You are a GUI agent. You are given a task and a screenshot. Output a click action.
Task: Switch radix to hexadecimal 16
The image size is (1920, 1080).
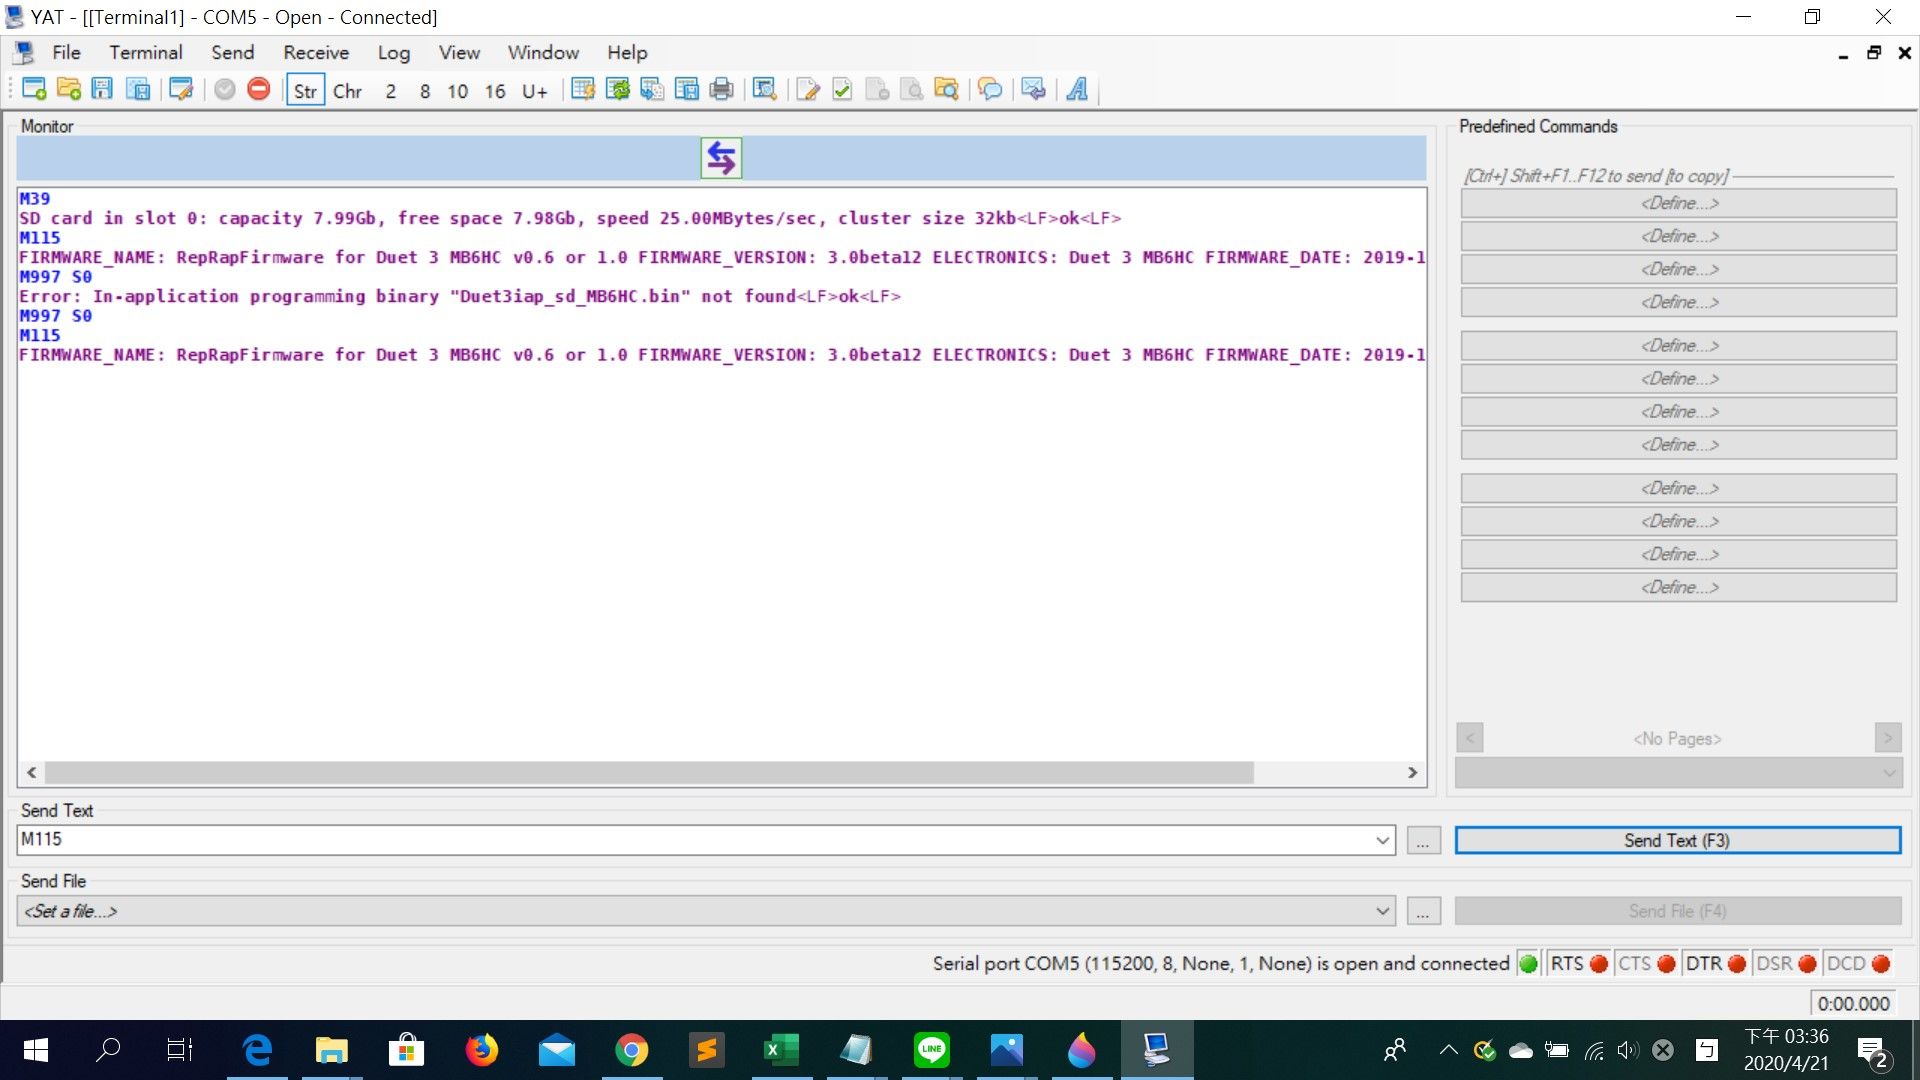496,90
